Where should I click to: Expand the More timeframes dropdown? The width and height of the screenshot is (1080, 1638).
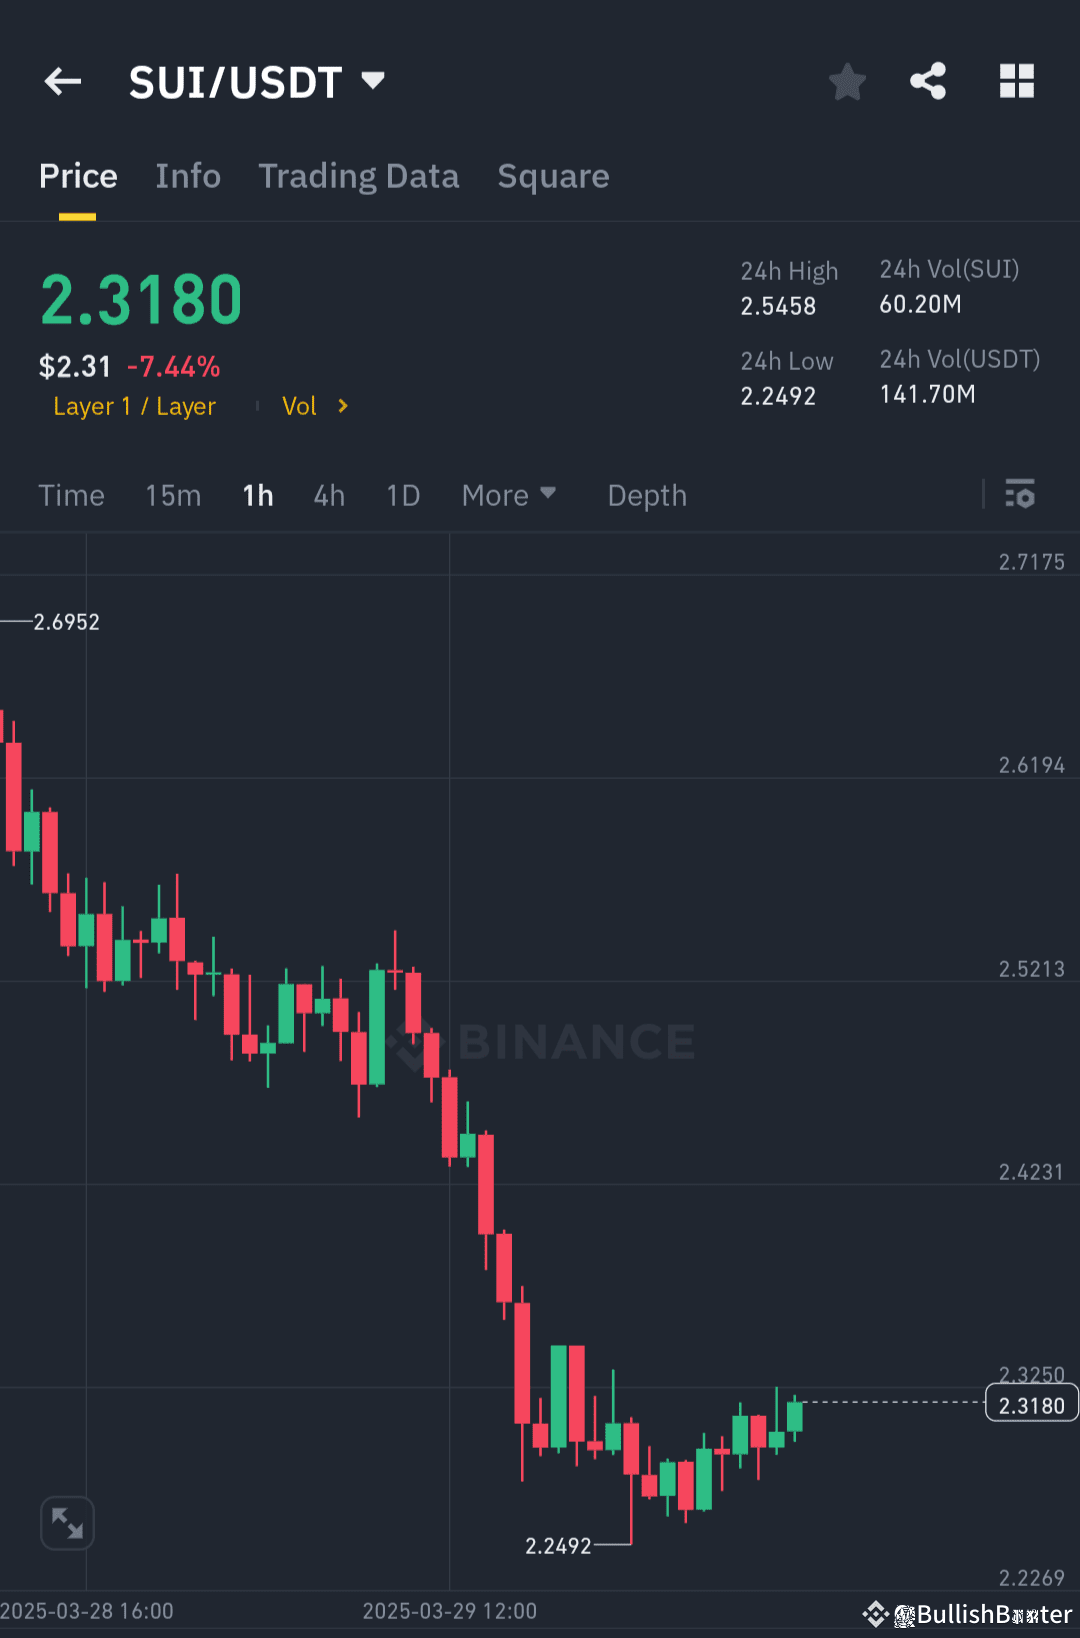[509, 495]
